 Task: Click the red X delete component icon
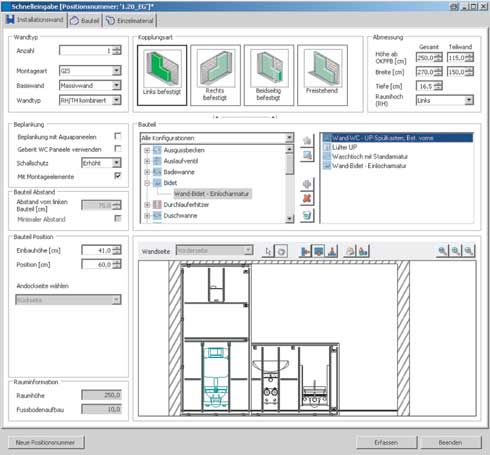pos(307,199)
